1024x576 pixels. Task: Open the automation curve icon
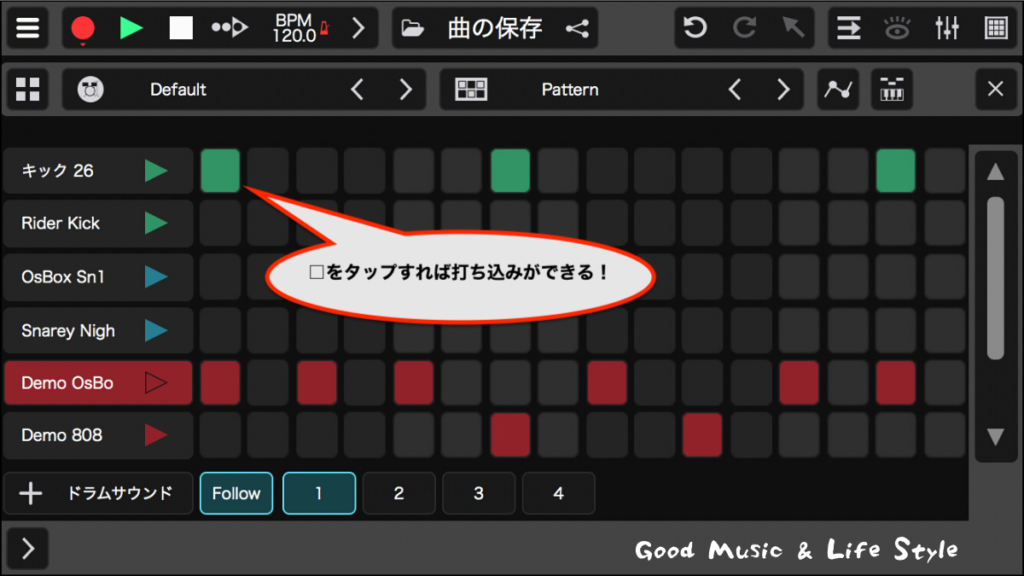coord(838,89)
